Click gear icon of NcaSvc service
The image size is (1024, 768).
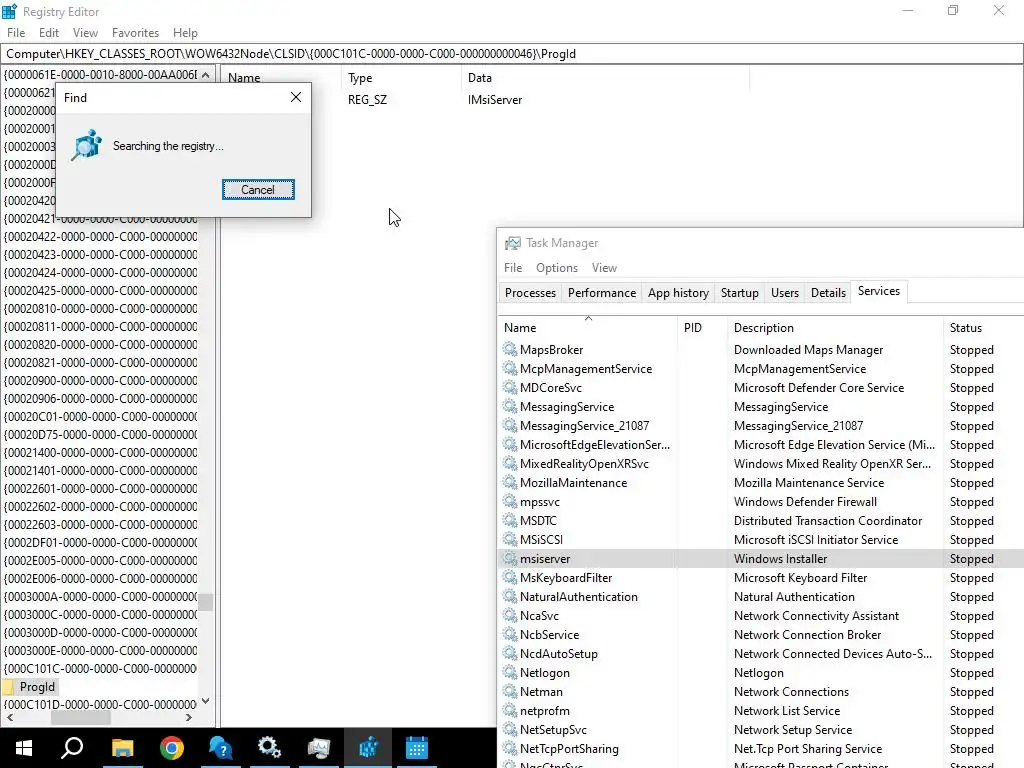pos(510,615)
